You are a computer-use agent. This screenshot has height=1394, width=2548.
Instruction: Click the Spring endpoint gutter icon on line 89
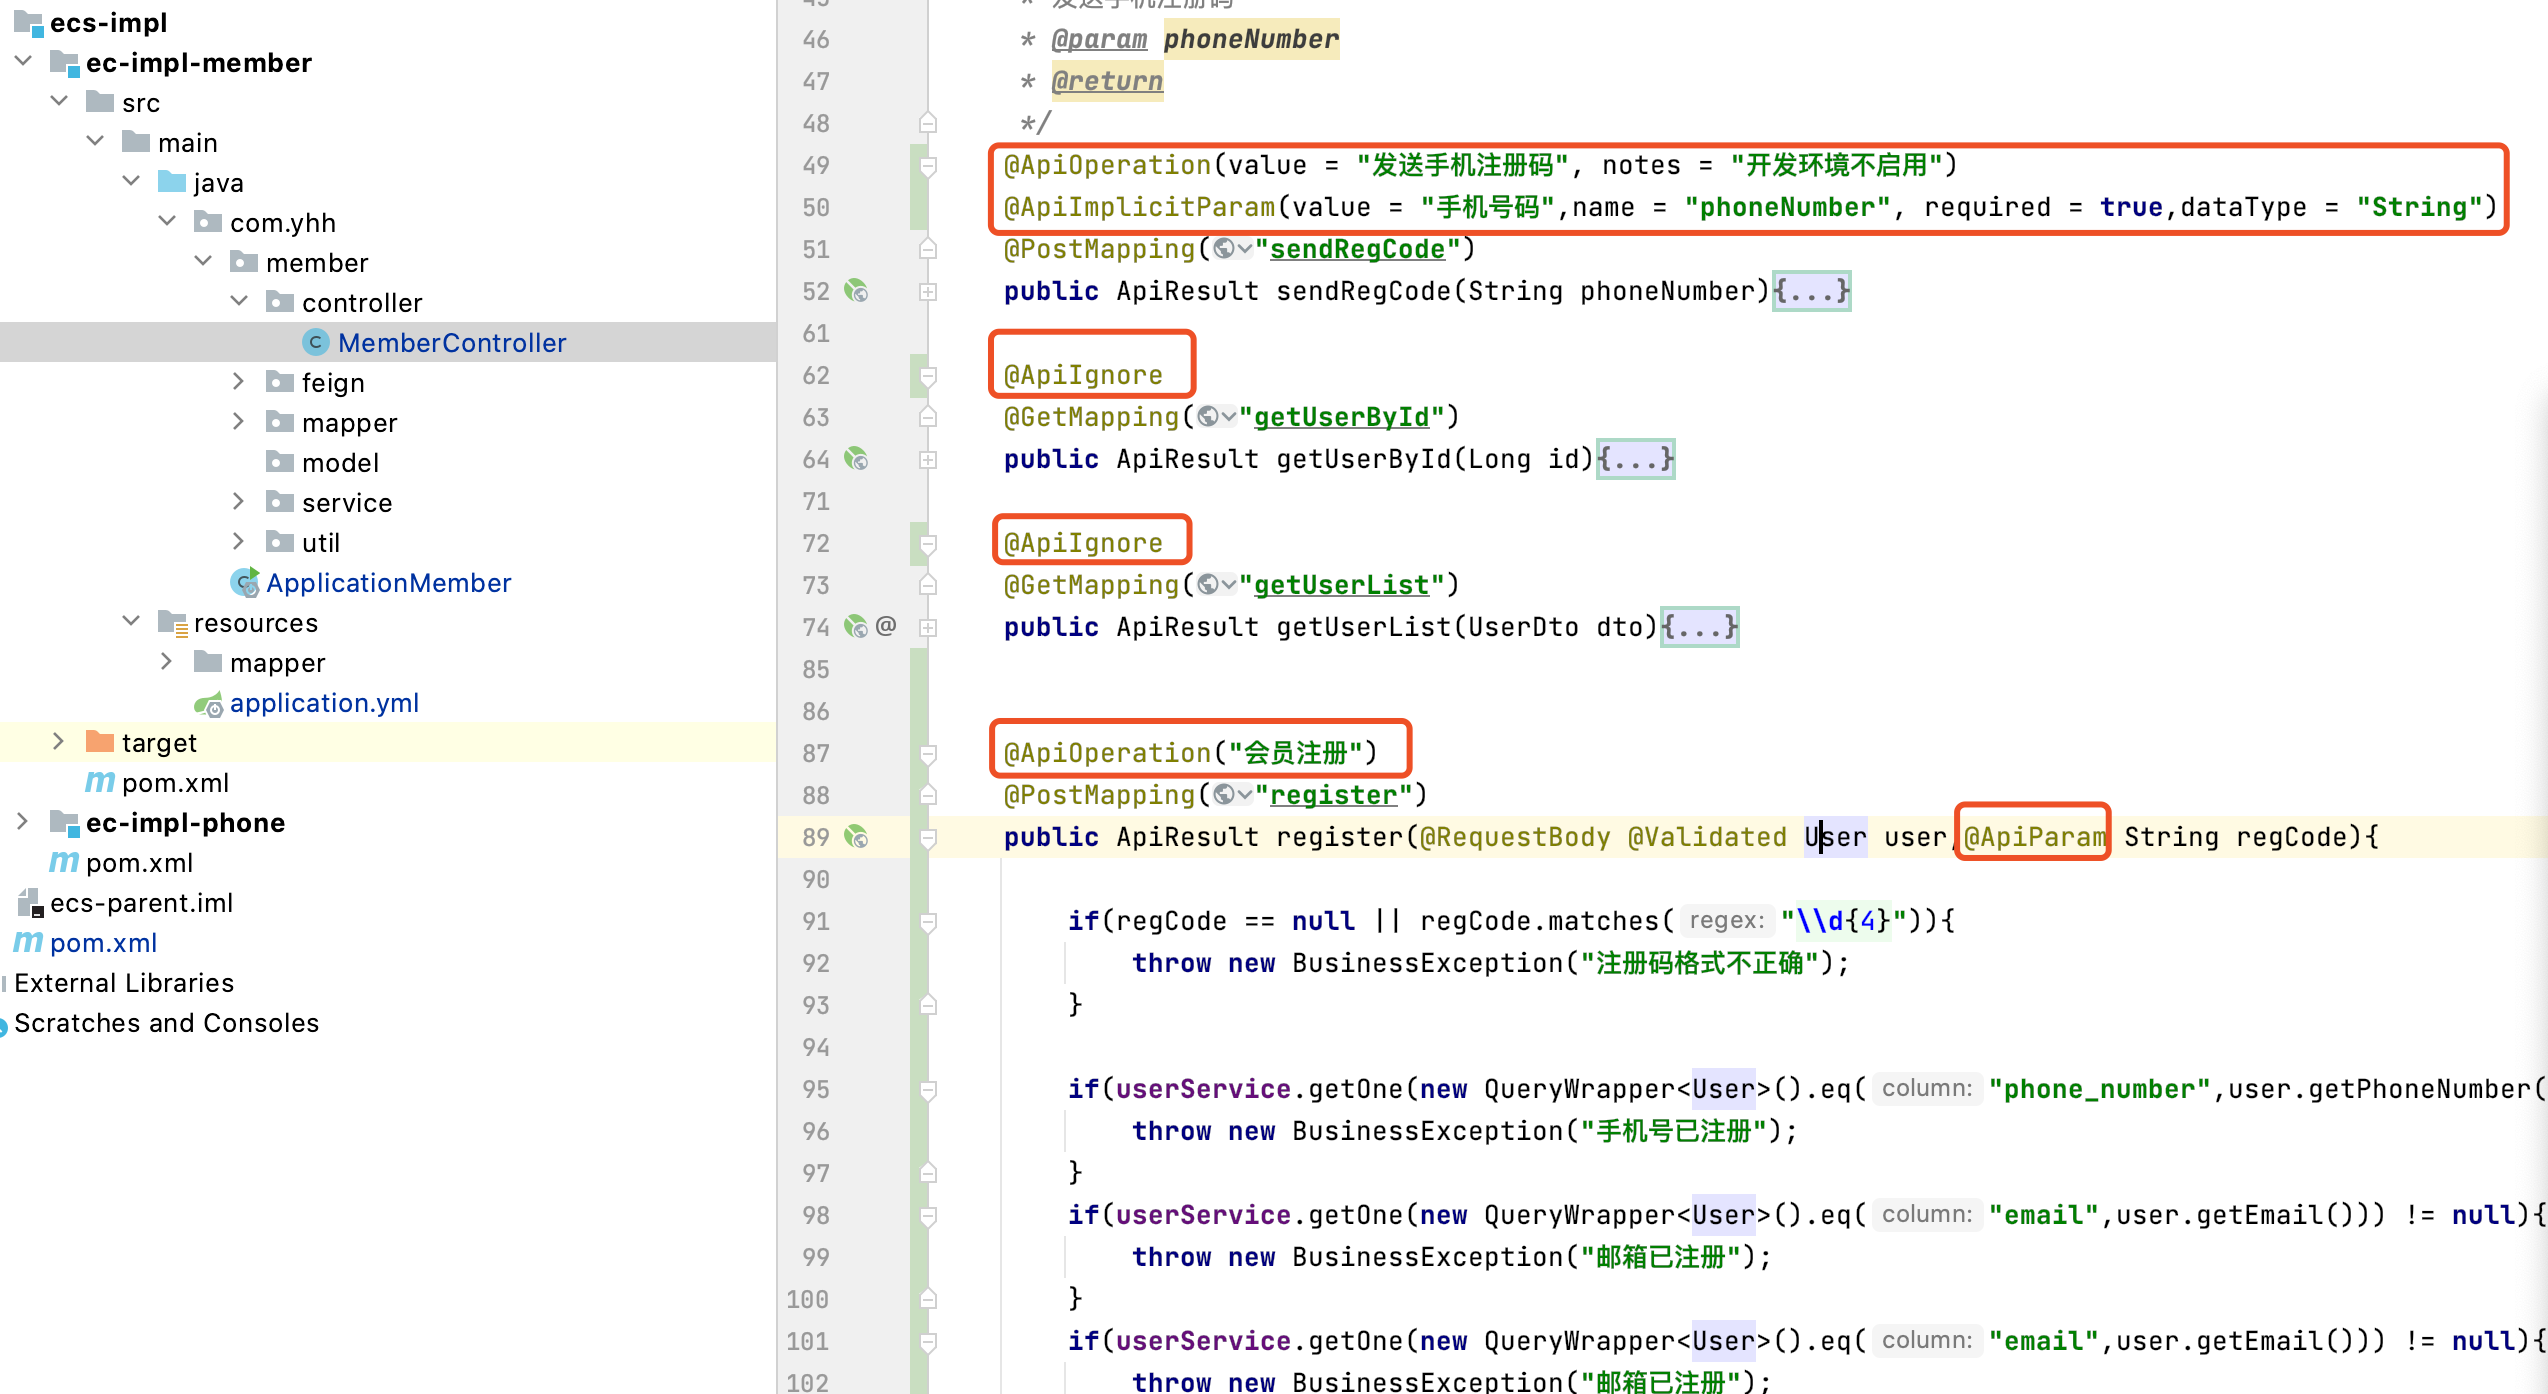pyautogui.click(x=856, y=837)
